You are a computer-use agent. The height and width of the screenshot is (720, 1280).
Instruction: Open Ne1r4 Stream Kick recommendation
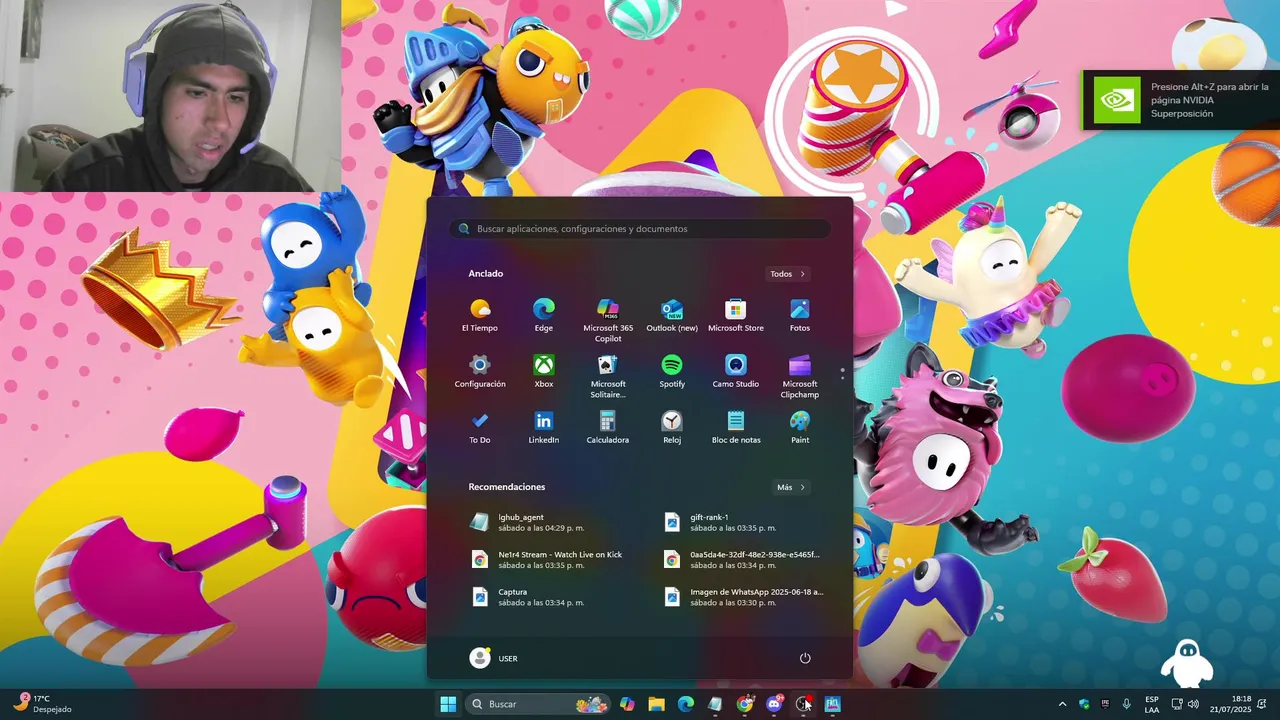(545, 559)
